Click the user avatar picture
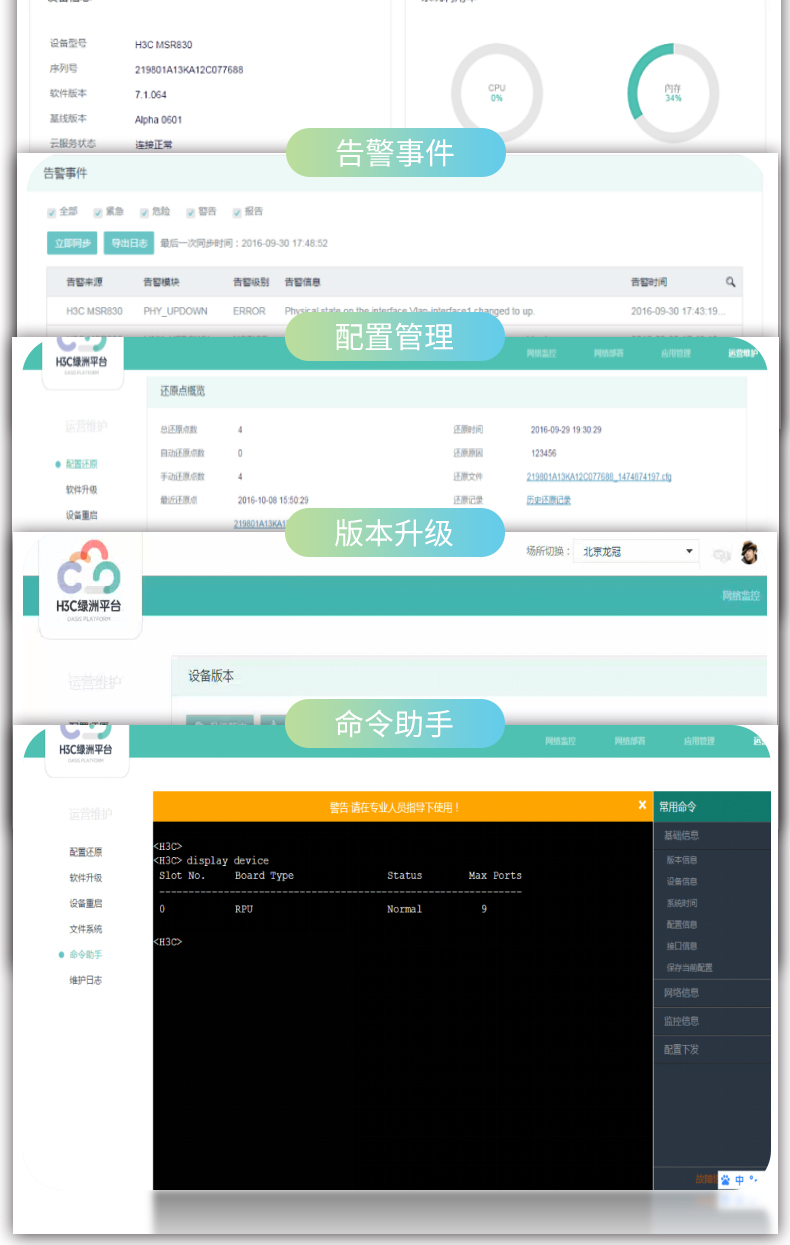The image size is (790, 1245). tap(749, 553)
